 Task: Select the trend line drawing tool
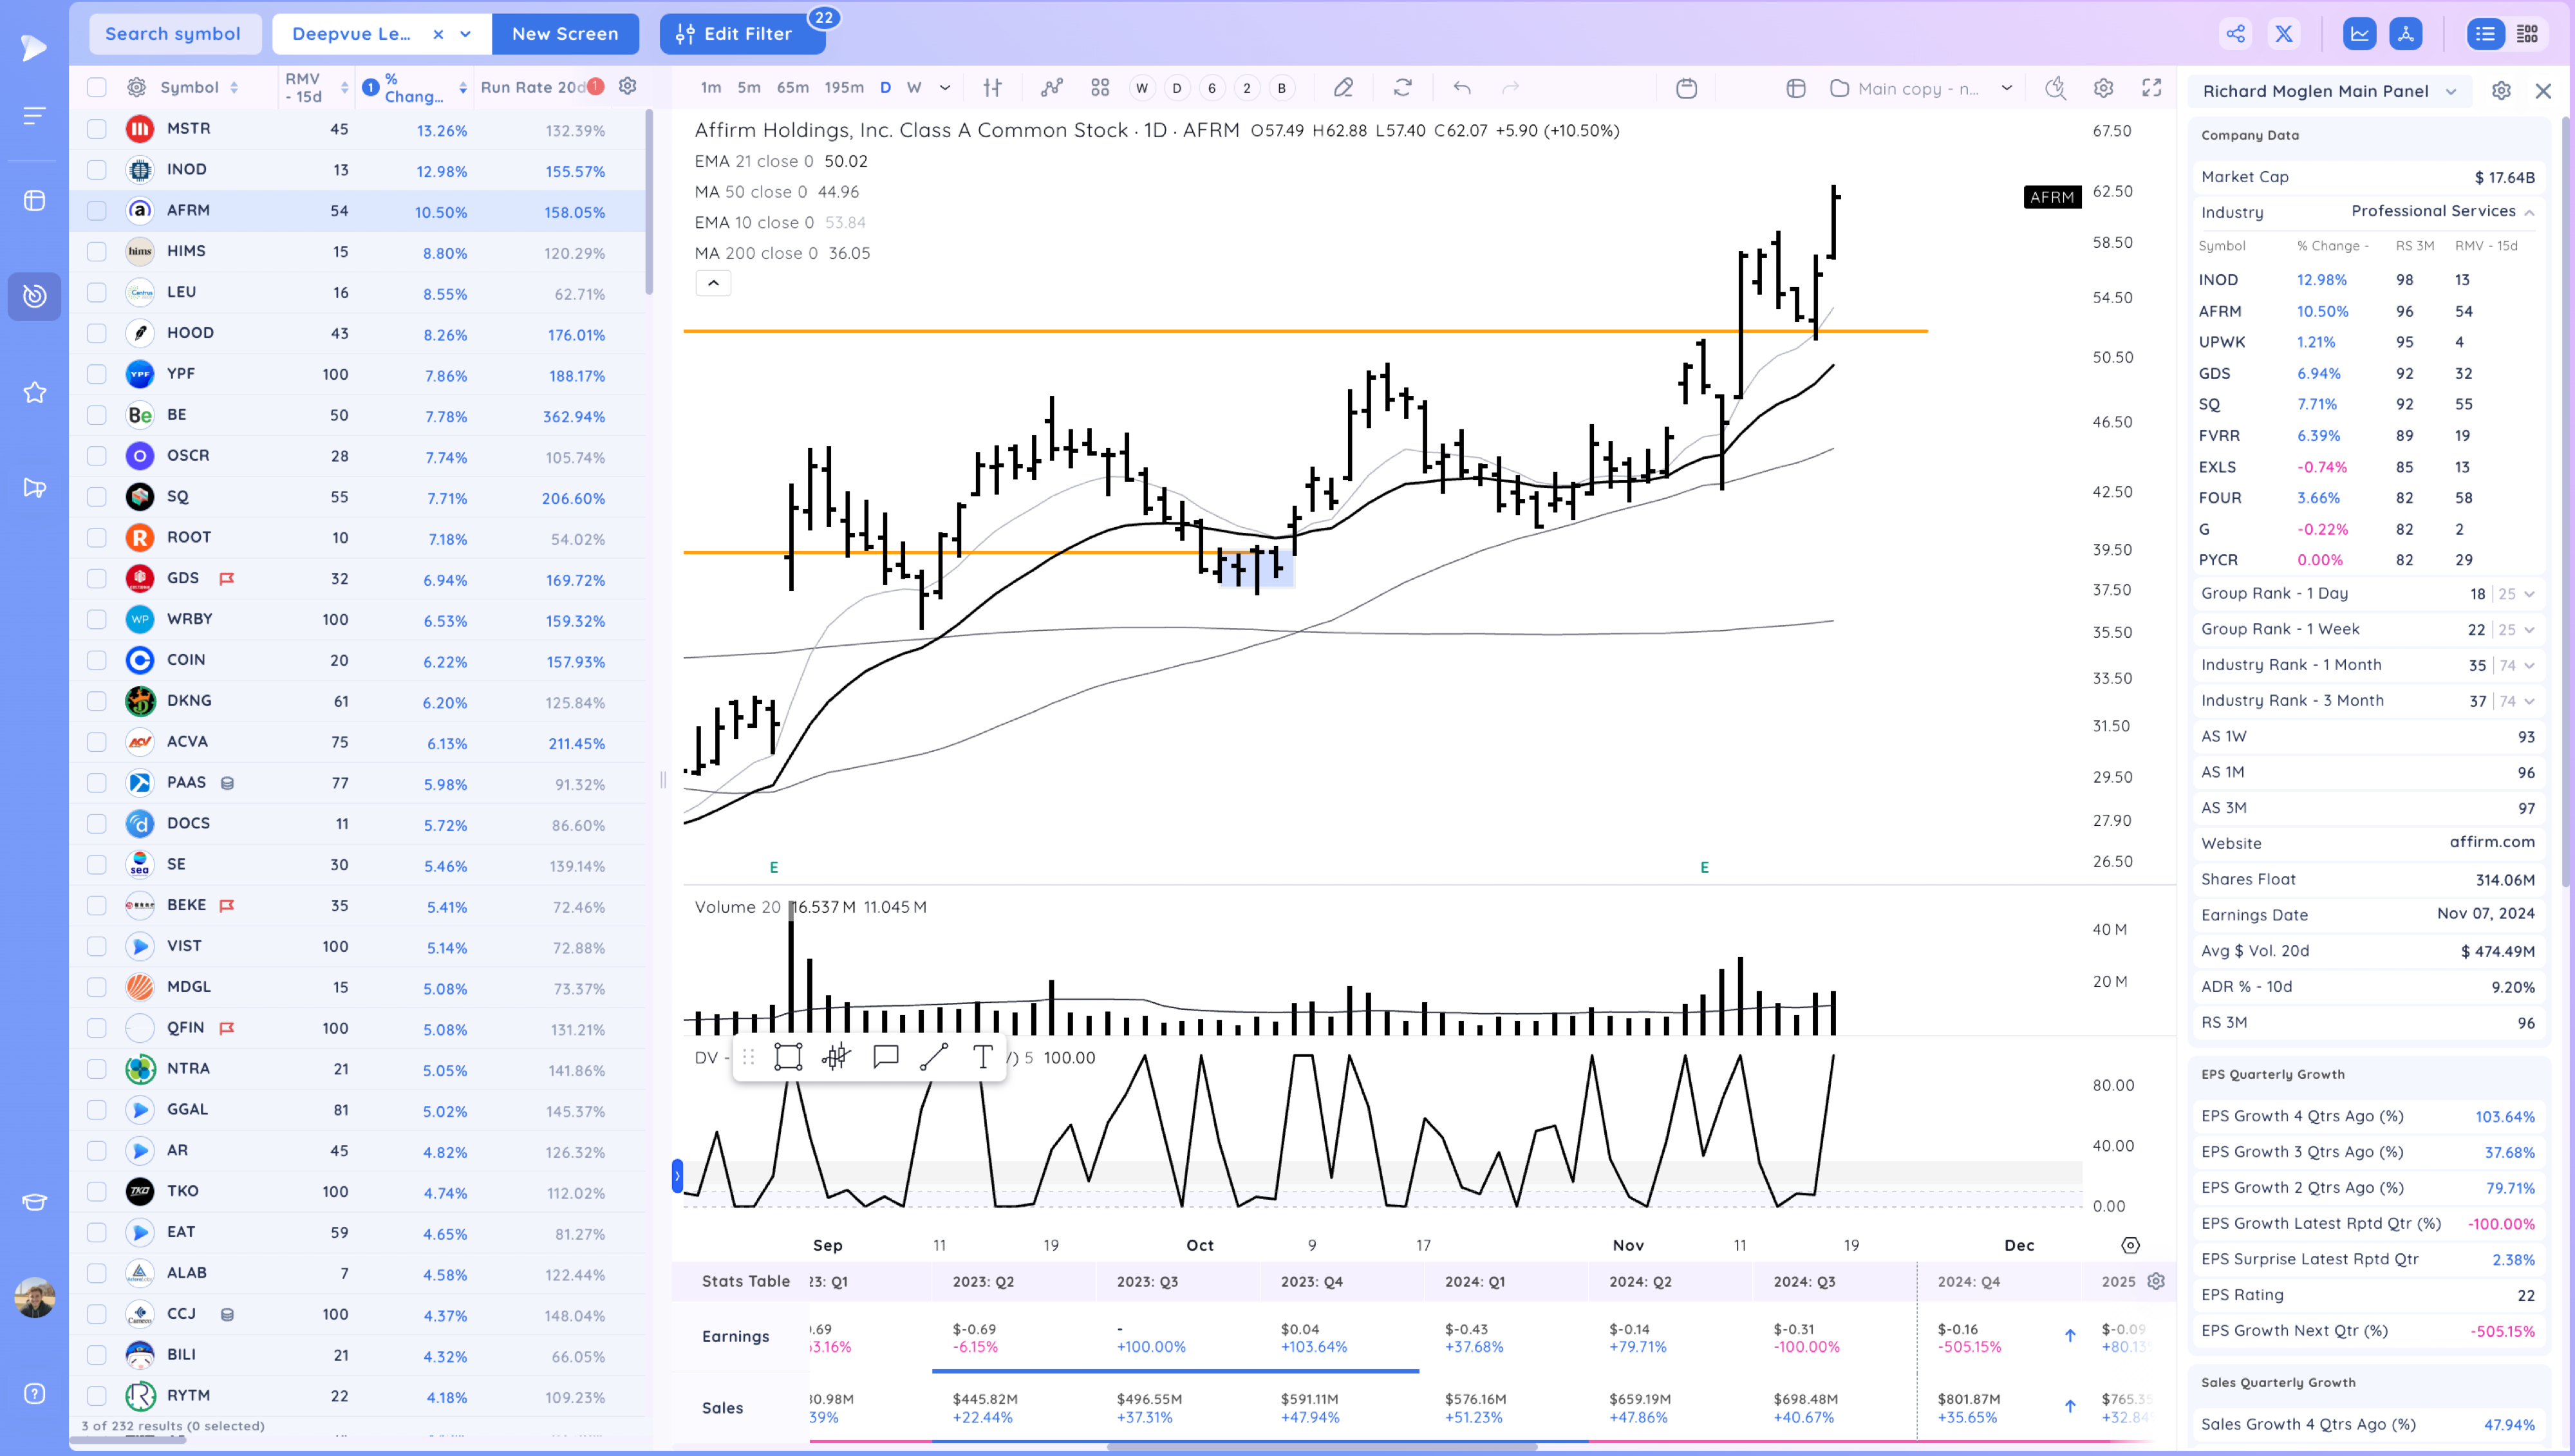point(934,1057)
